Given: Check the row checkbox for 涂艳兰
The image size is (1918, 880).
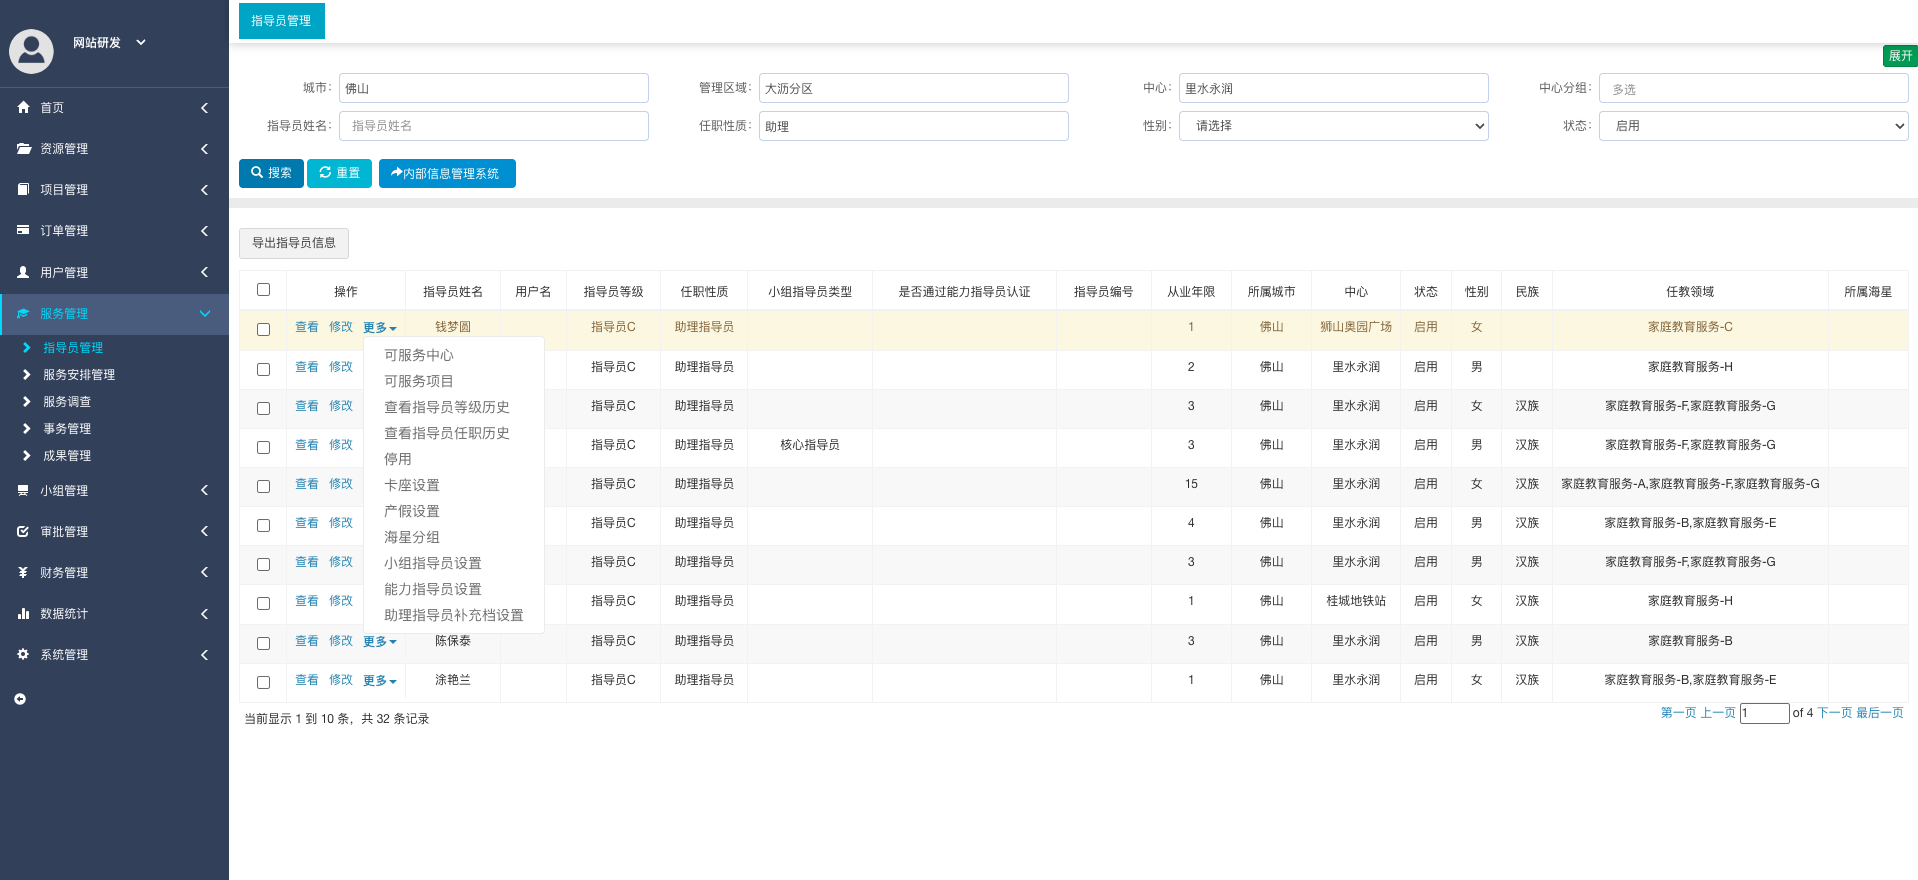Looking at the screenshot, I should pyautogui.click(x=263, y=682).
